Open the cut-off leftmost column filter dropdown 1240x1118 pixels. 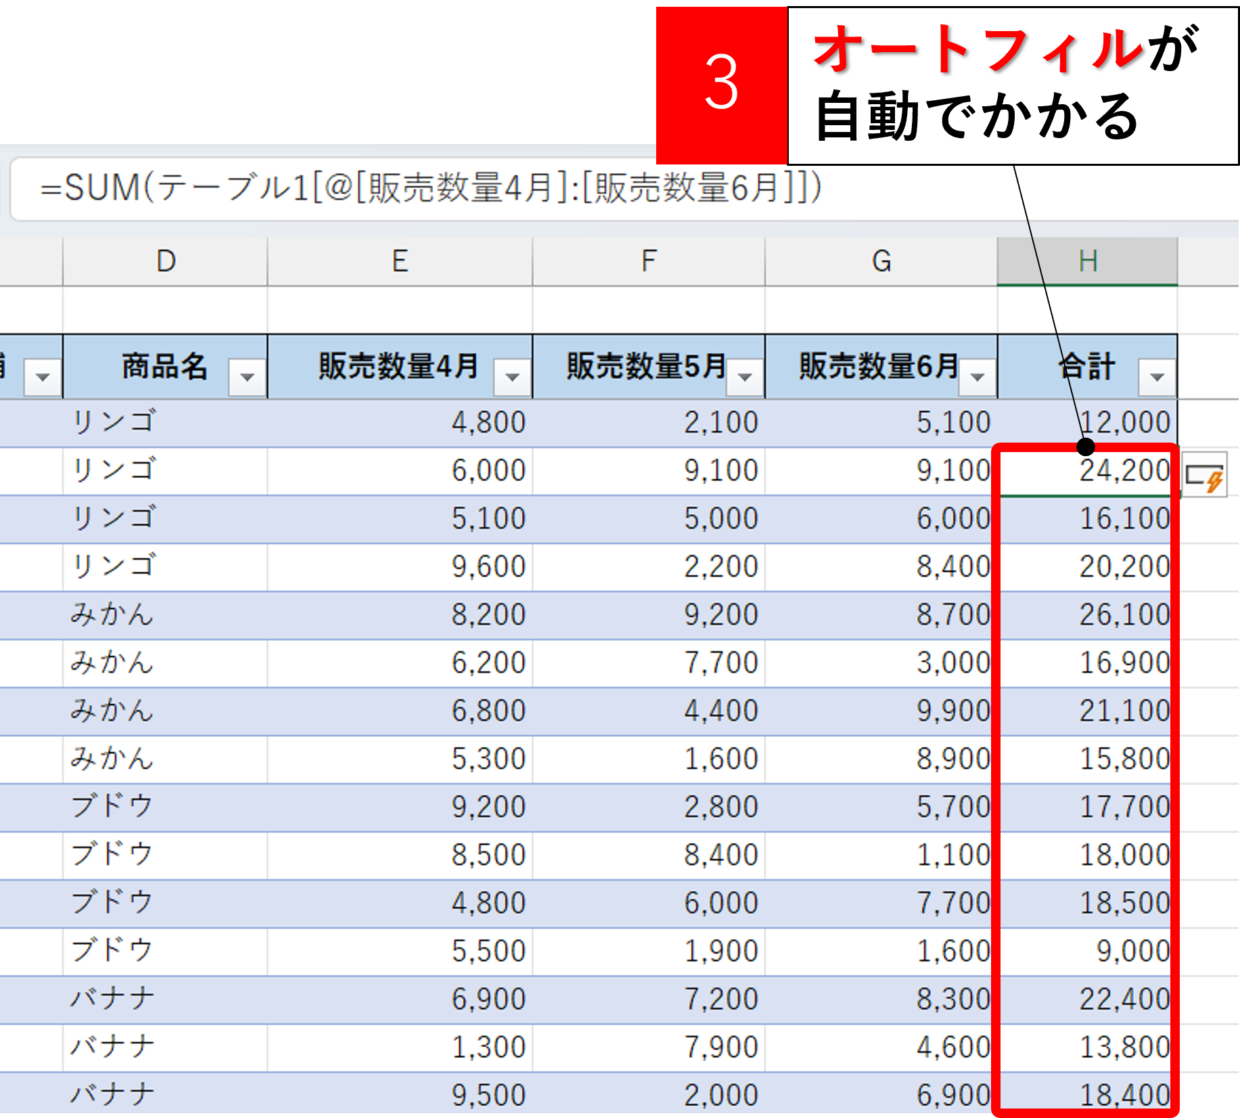(42, 377)
